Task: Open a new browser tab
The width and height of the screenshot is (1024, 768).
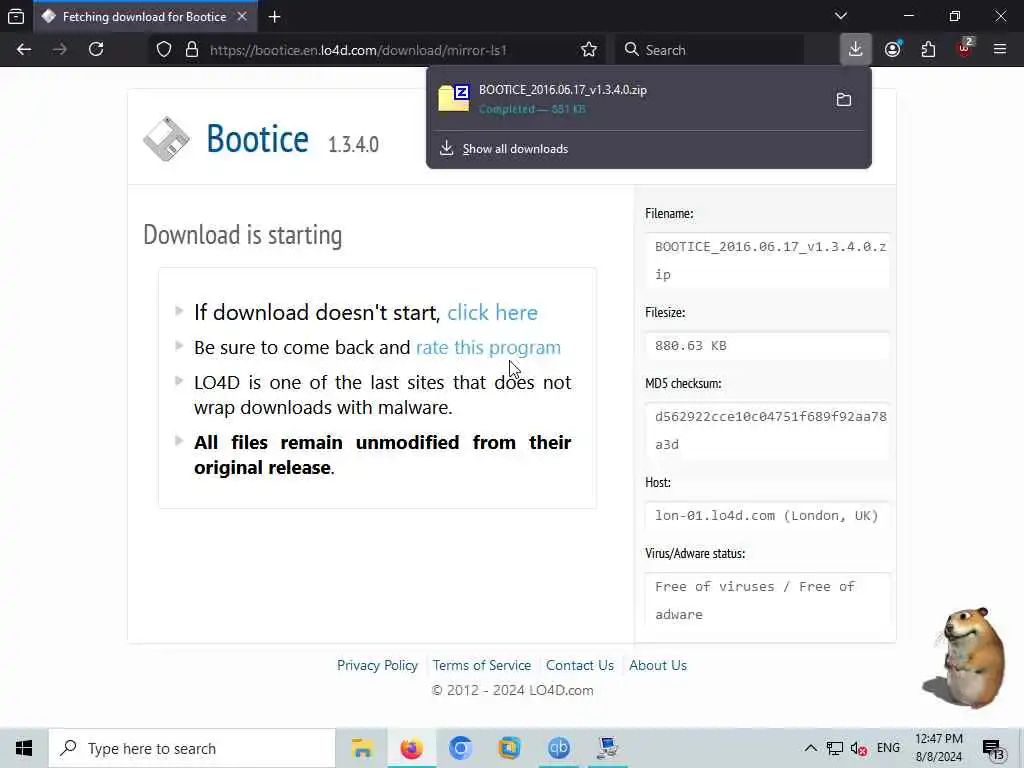Action: [x=275, y=17]
